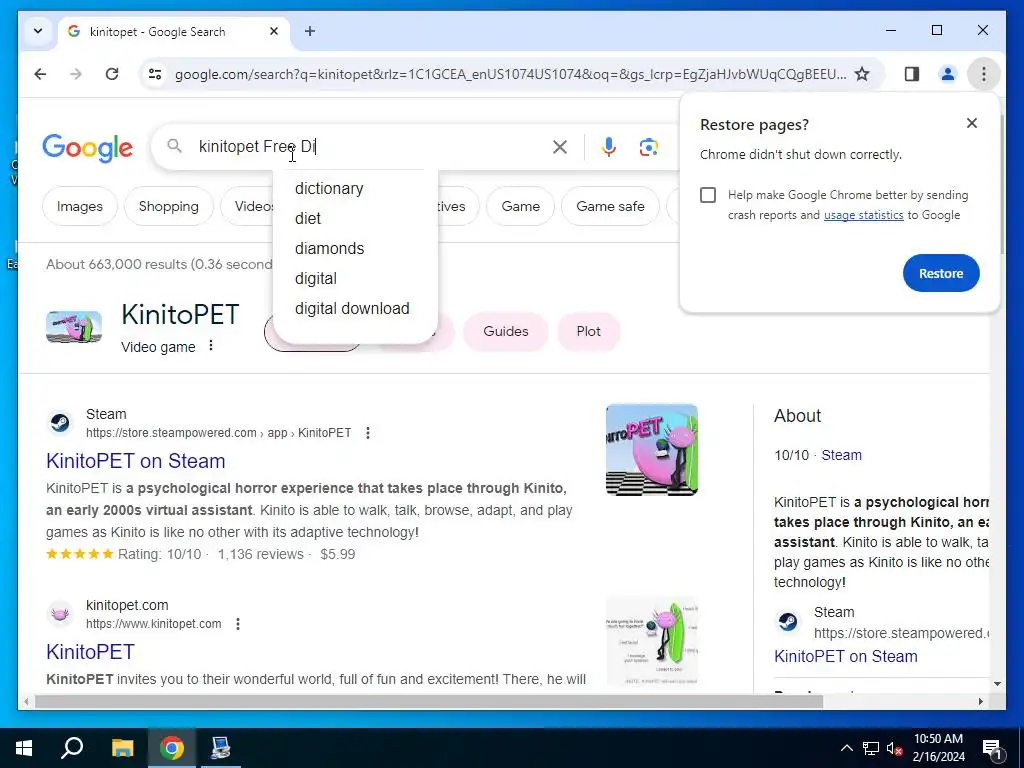
Task: Clear the search box text
Action: tap(560, 147)
